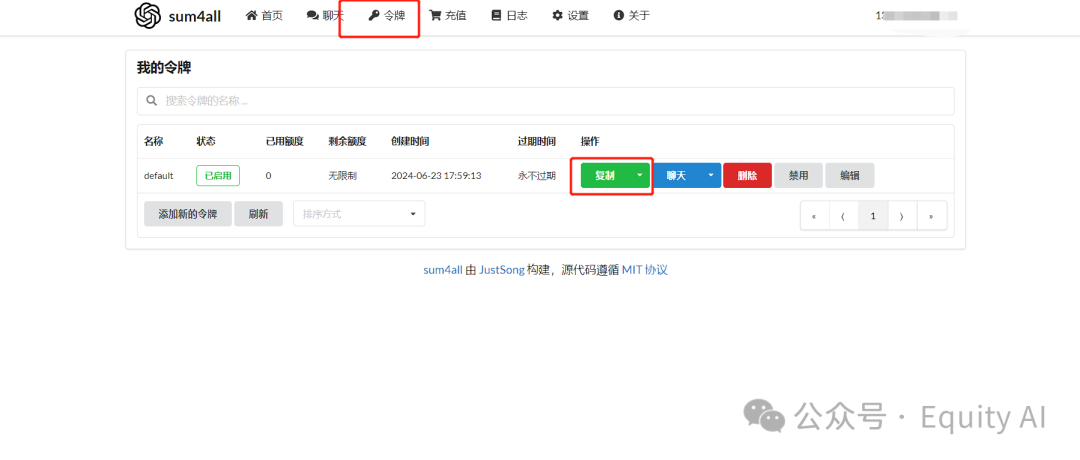
Task: Open the 设置 settings page
Action: point(570,16)
